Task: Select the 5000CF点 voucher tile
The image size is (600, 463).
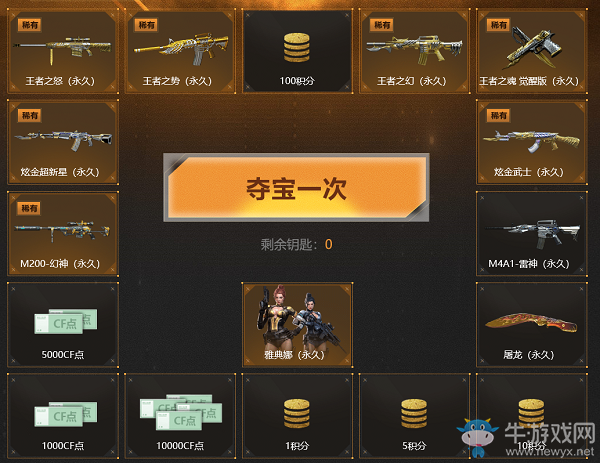Action: (x=63, y=325)
